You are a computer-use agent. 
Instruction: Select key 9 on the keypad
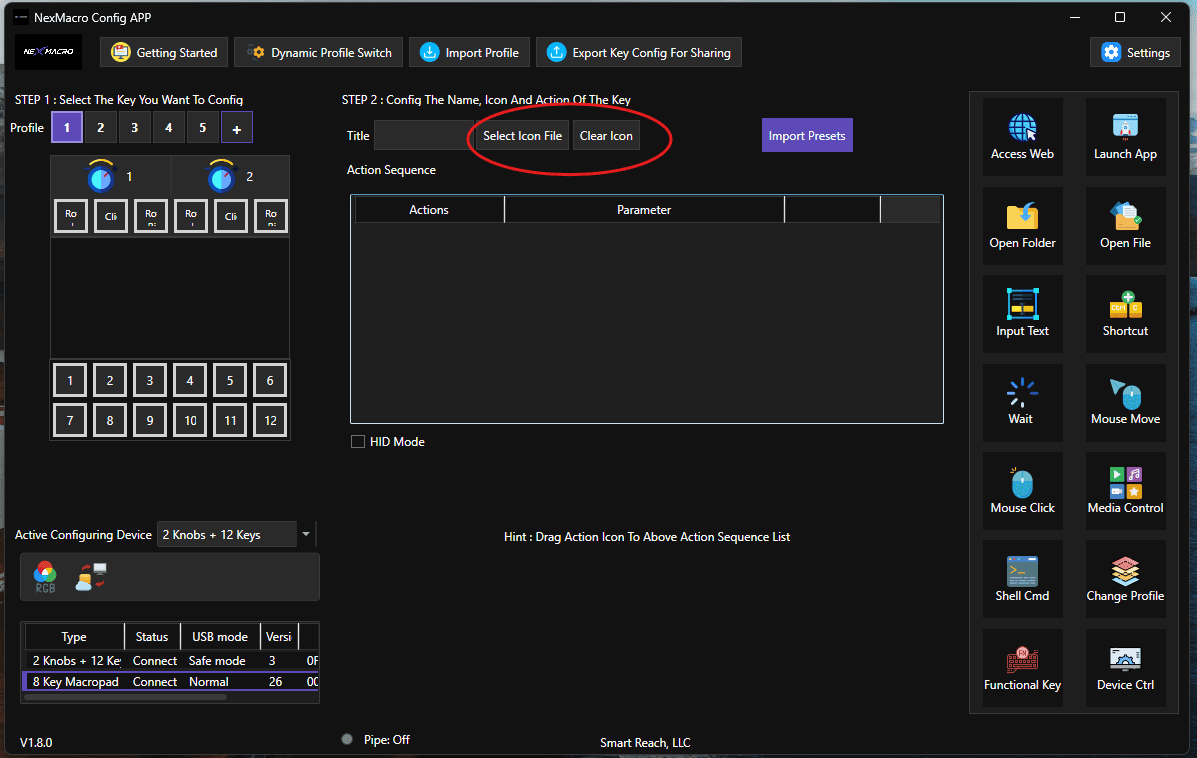(x=150, y=420)
